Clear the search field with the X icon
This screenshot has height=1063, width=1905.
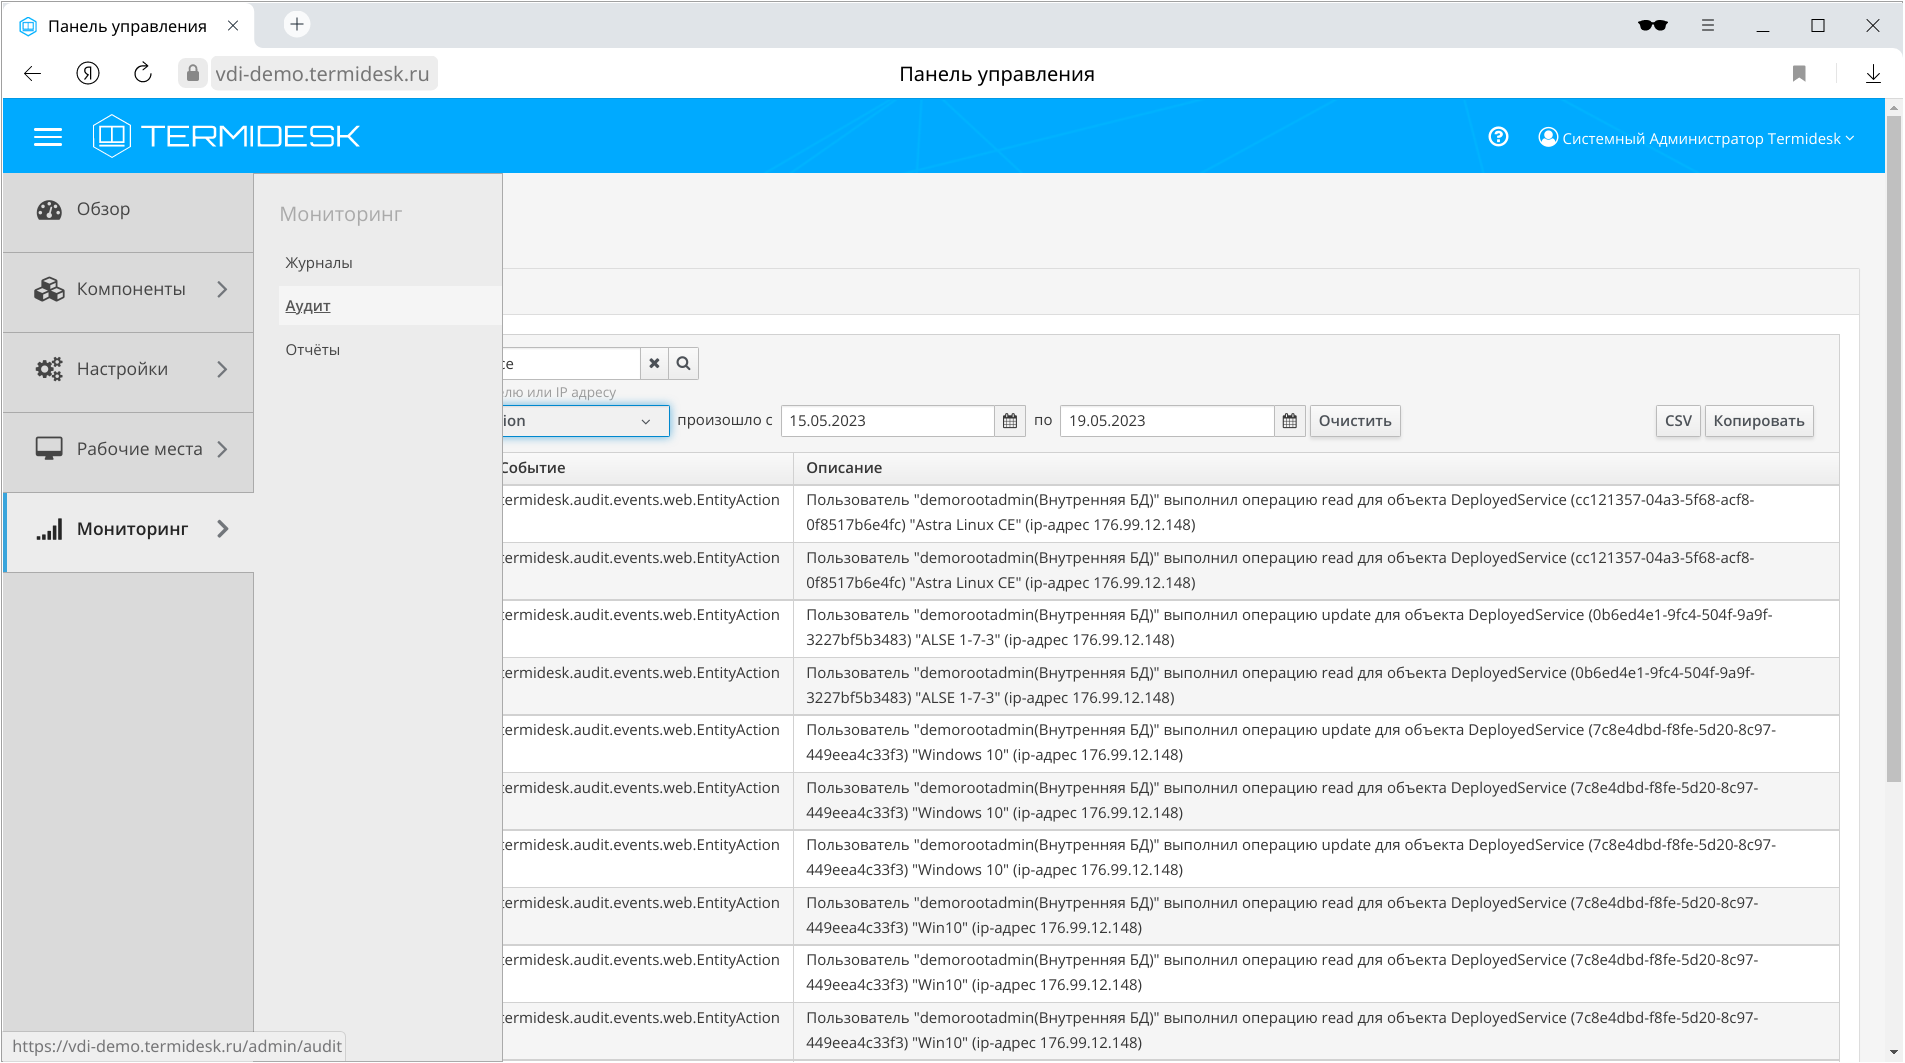[x=654, y=363]
